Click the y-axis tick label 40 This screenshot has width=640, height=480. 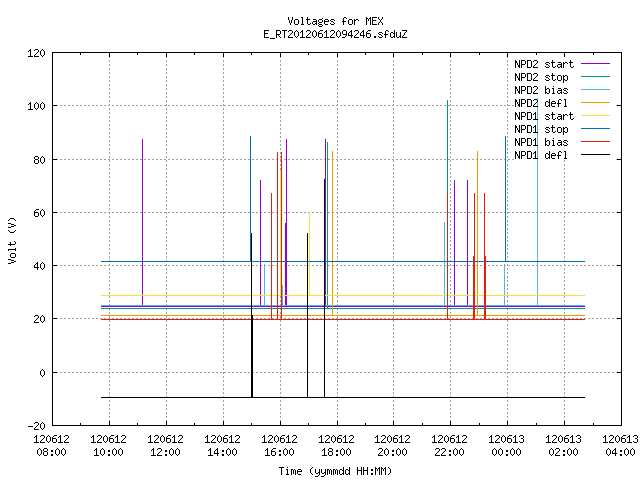coord(40,266)
